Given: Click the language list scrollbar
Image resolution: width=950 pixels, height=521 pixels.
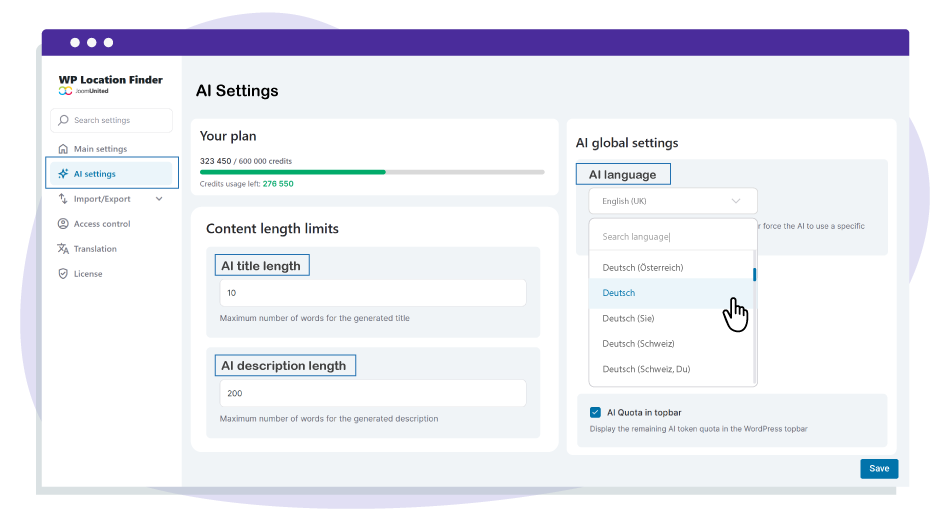Looking at the screenshot, I should pyautogui.click(x=754, y=274).
